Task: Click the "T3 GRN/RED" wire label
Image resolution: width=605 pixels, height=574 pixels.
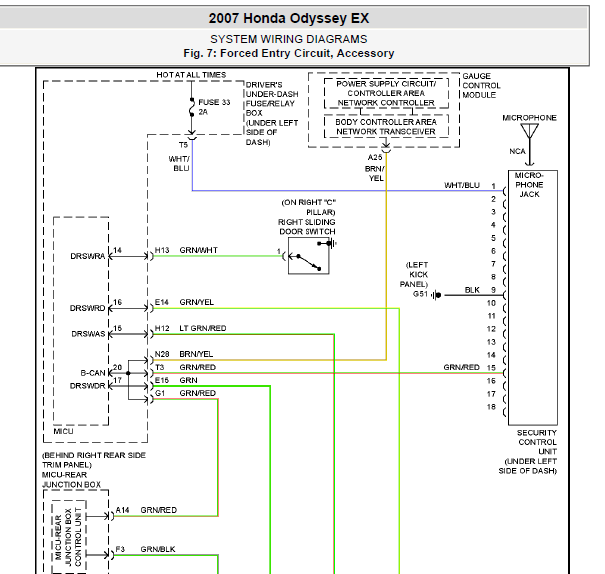Action: pyautogui.click(x=185, y=367)
